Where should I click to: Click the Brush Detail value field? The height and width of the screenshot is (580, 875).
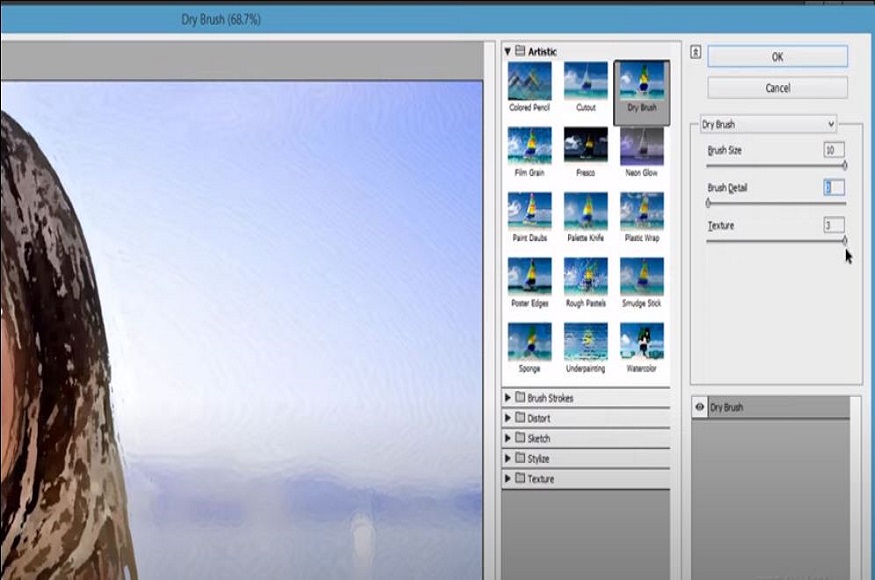(x=834, y=188)
